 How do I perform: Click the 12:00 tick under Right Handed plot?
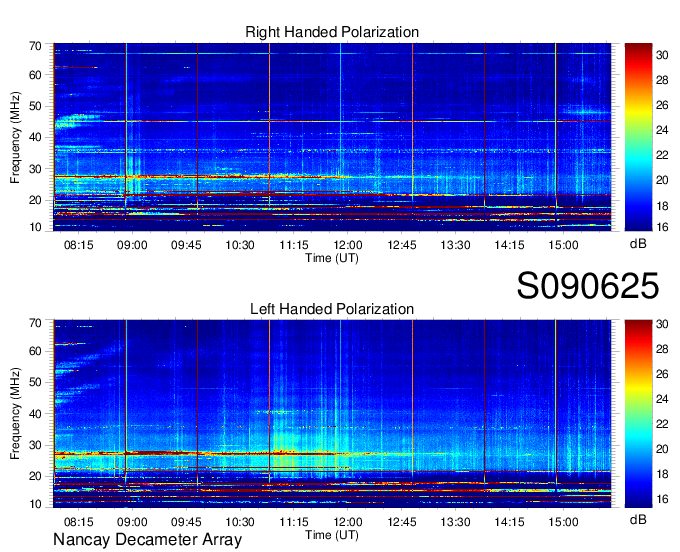(348, 245)
